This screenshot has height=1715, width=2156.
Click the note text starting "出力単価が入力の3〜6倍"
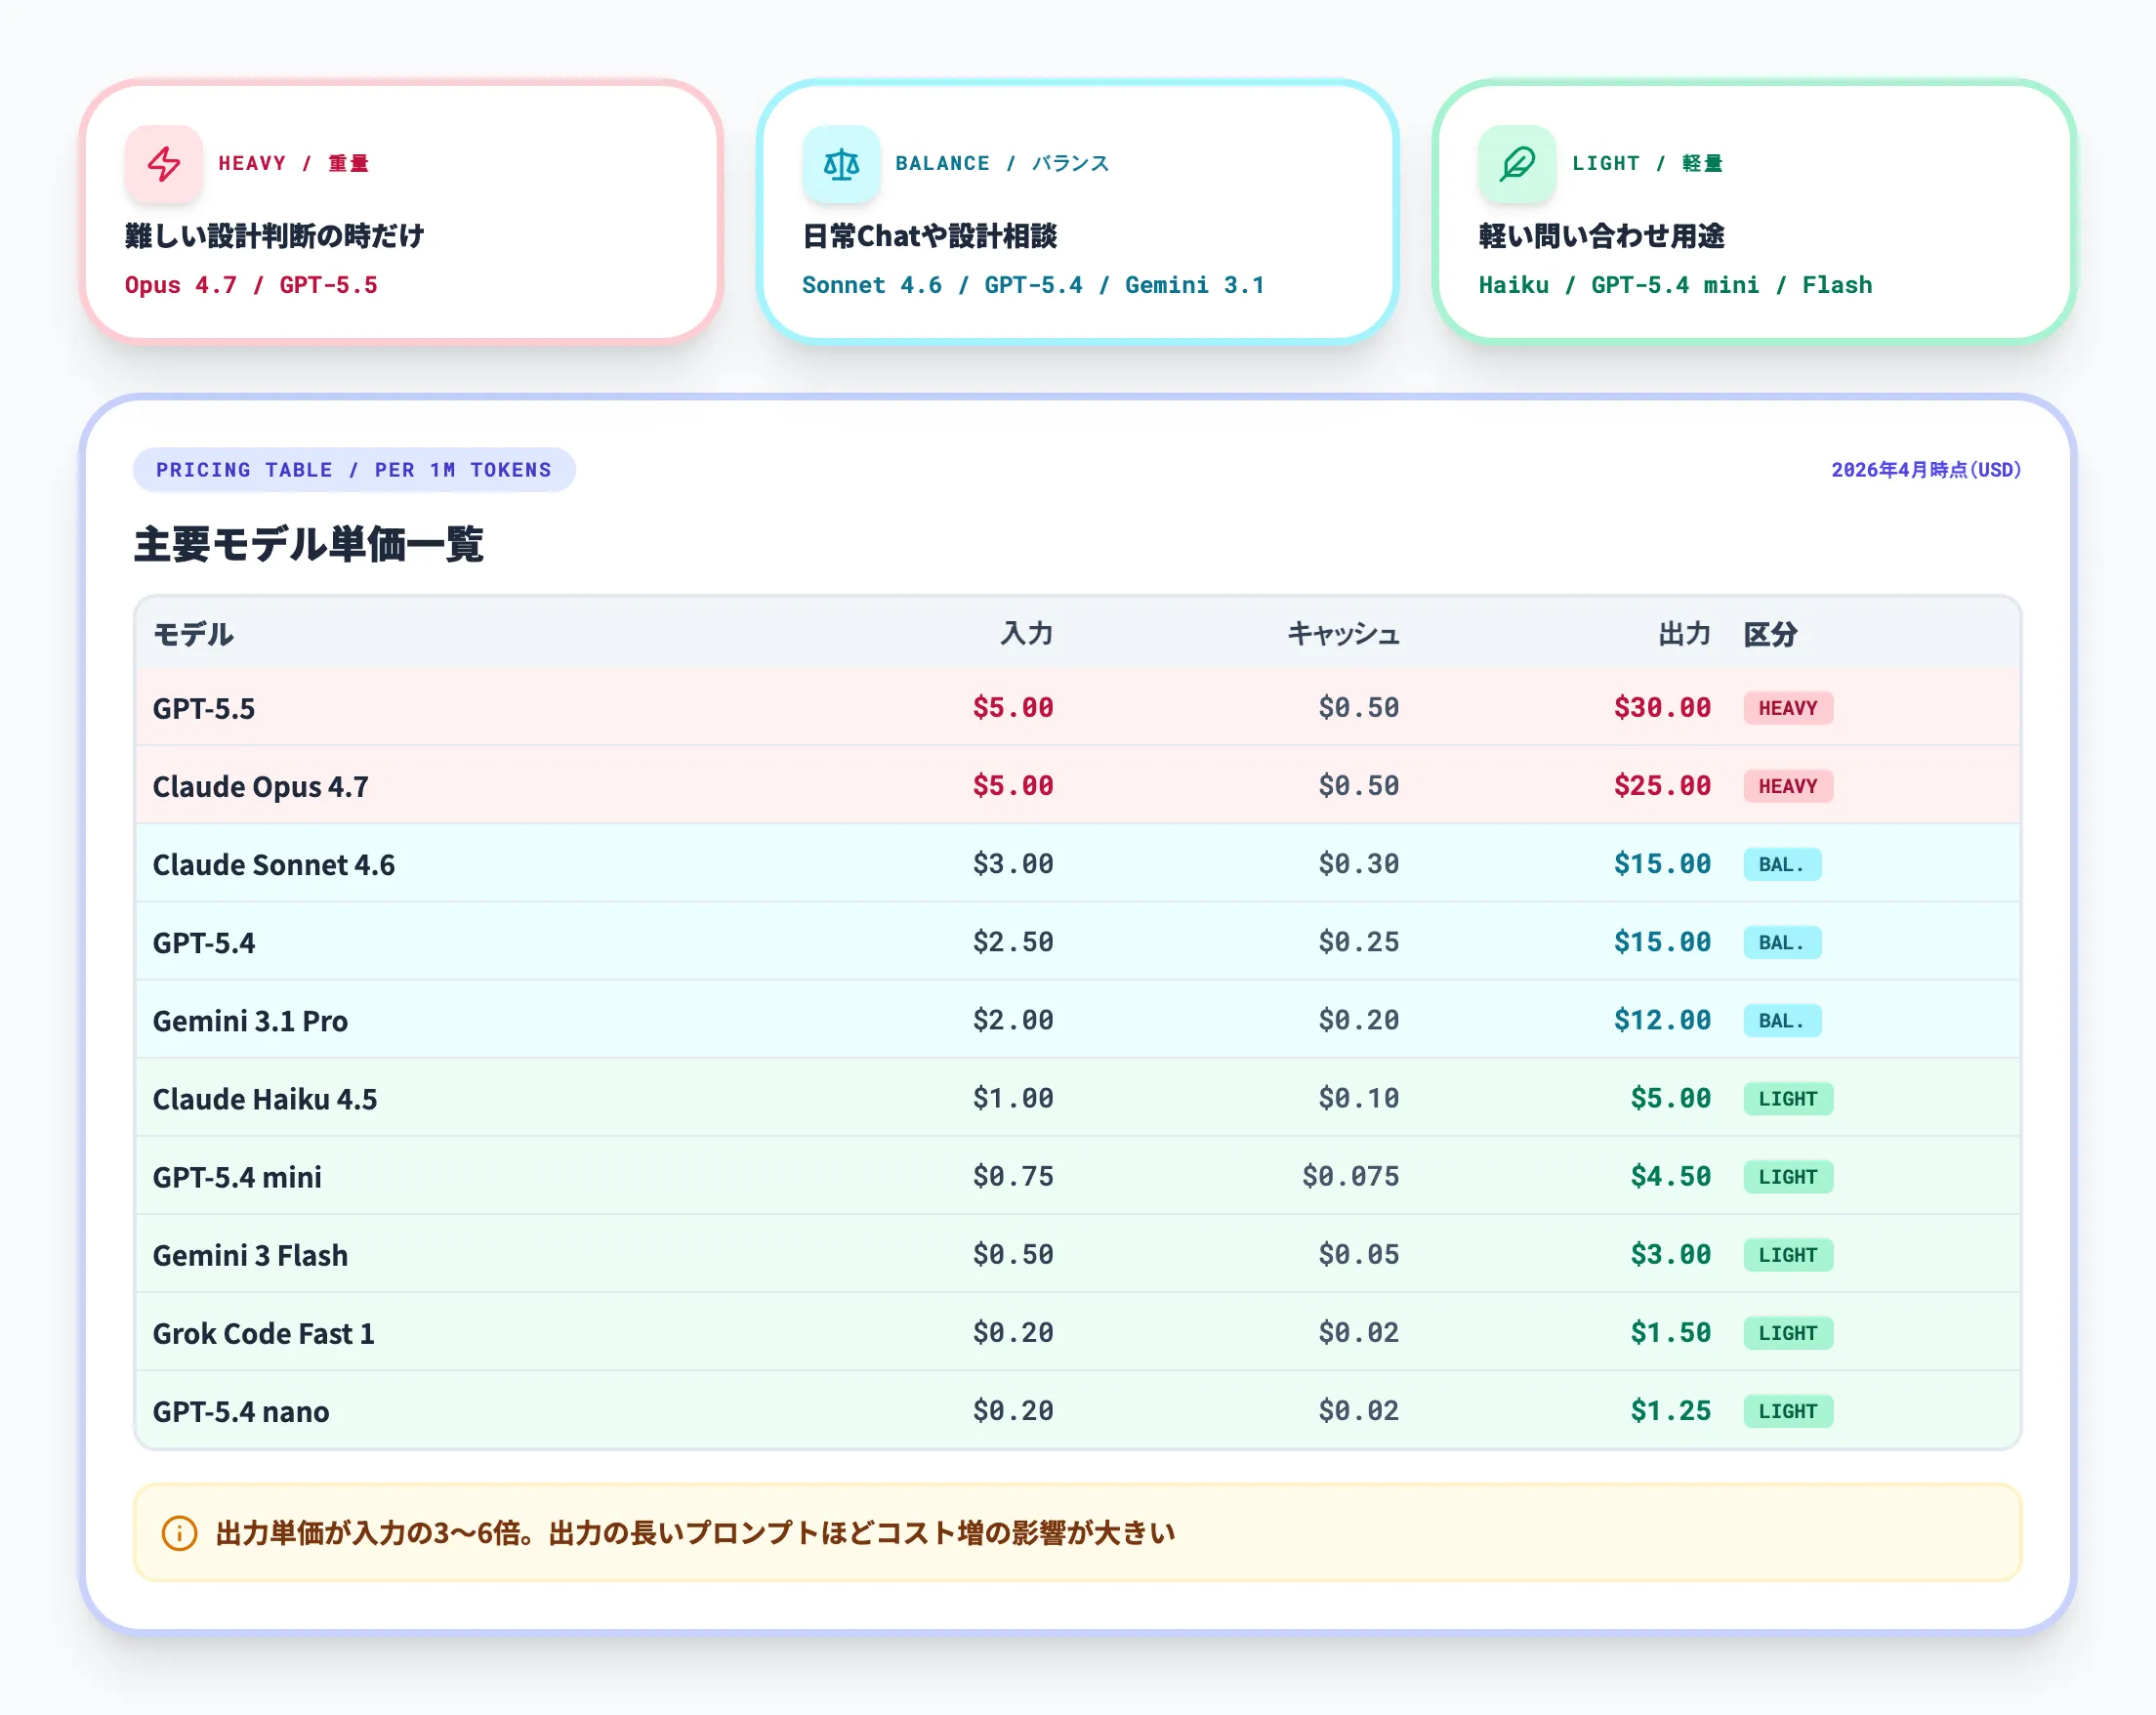click(695, 1533)
